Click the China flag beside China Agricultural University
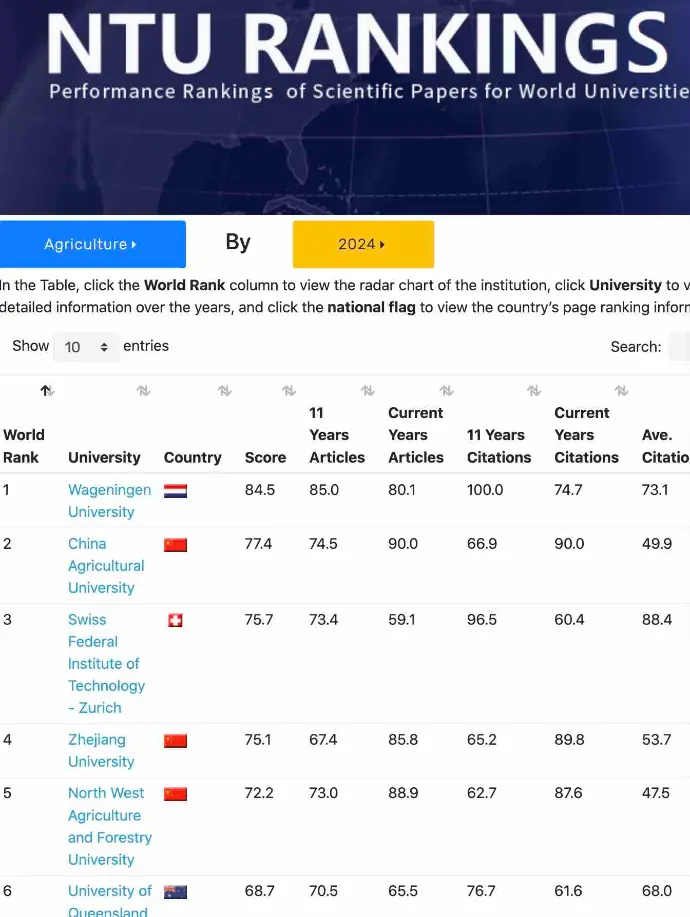Image resolution: width=690 pixels, height=917 pixels. (x=175, y=545)
